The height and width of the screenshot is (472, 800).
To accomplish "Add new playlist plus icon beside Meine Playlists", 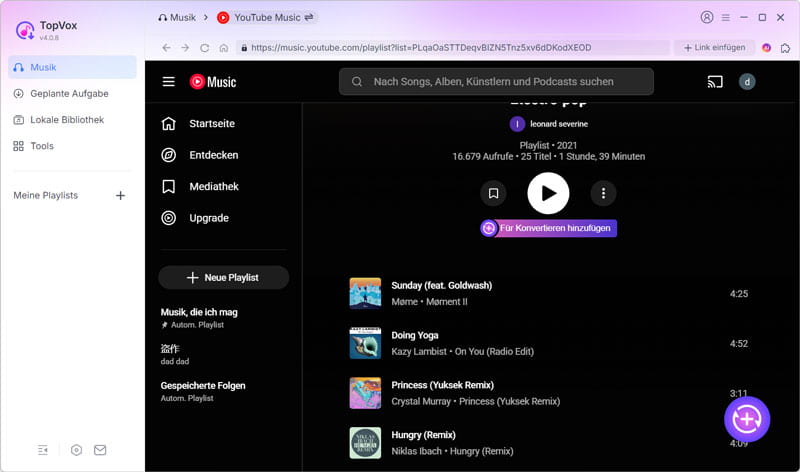I will click(x=120, y=196).
